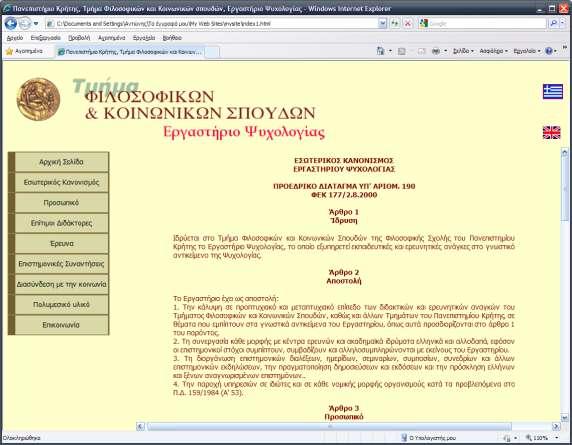This screenshot has height=445, width=572.
Task: Click inside the Google search box
Action: coord(487,24)
